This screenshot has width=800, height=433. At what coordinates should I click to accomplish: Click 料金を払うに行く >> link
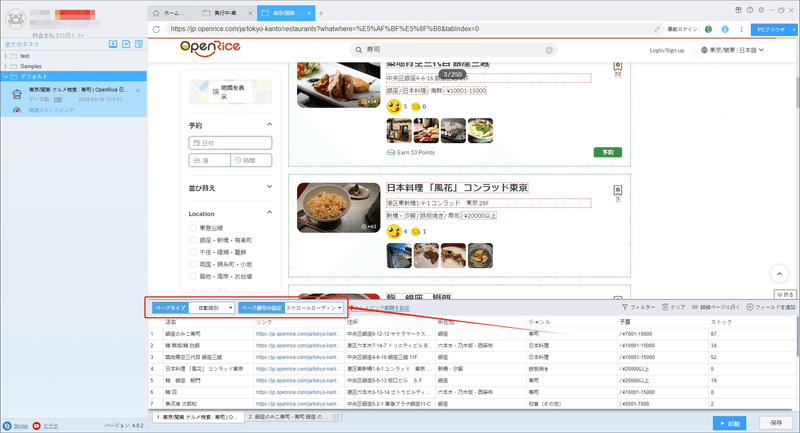click(x=58, y=35)
